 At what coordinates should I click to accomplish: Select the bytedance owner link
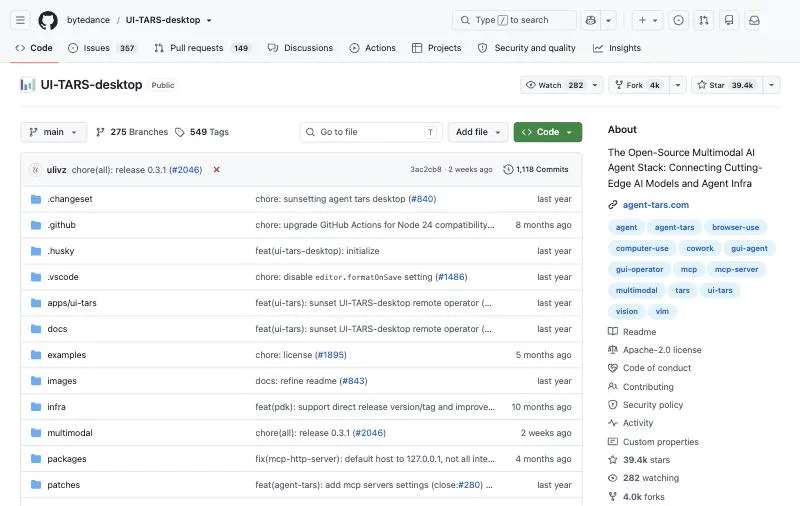click(88, 20)
